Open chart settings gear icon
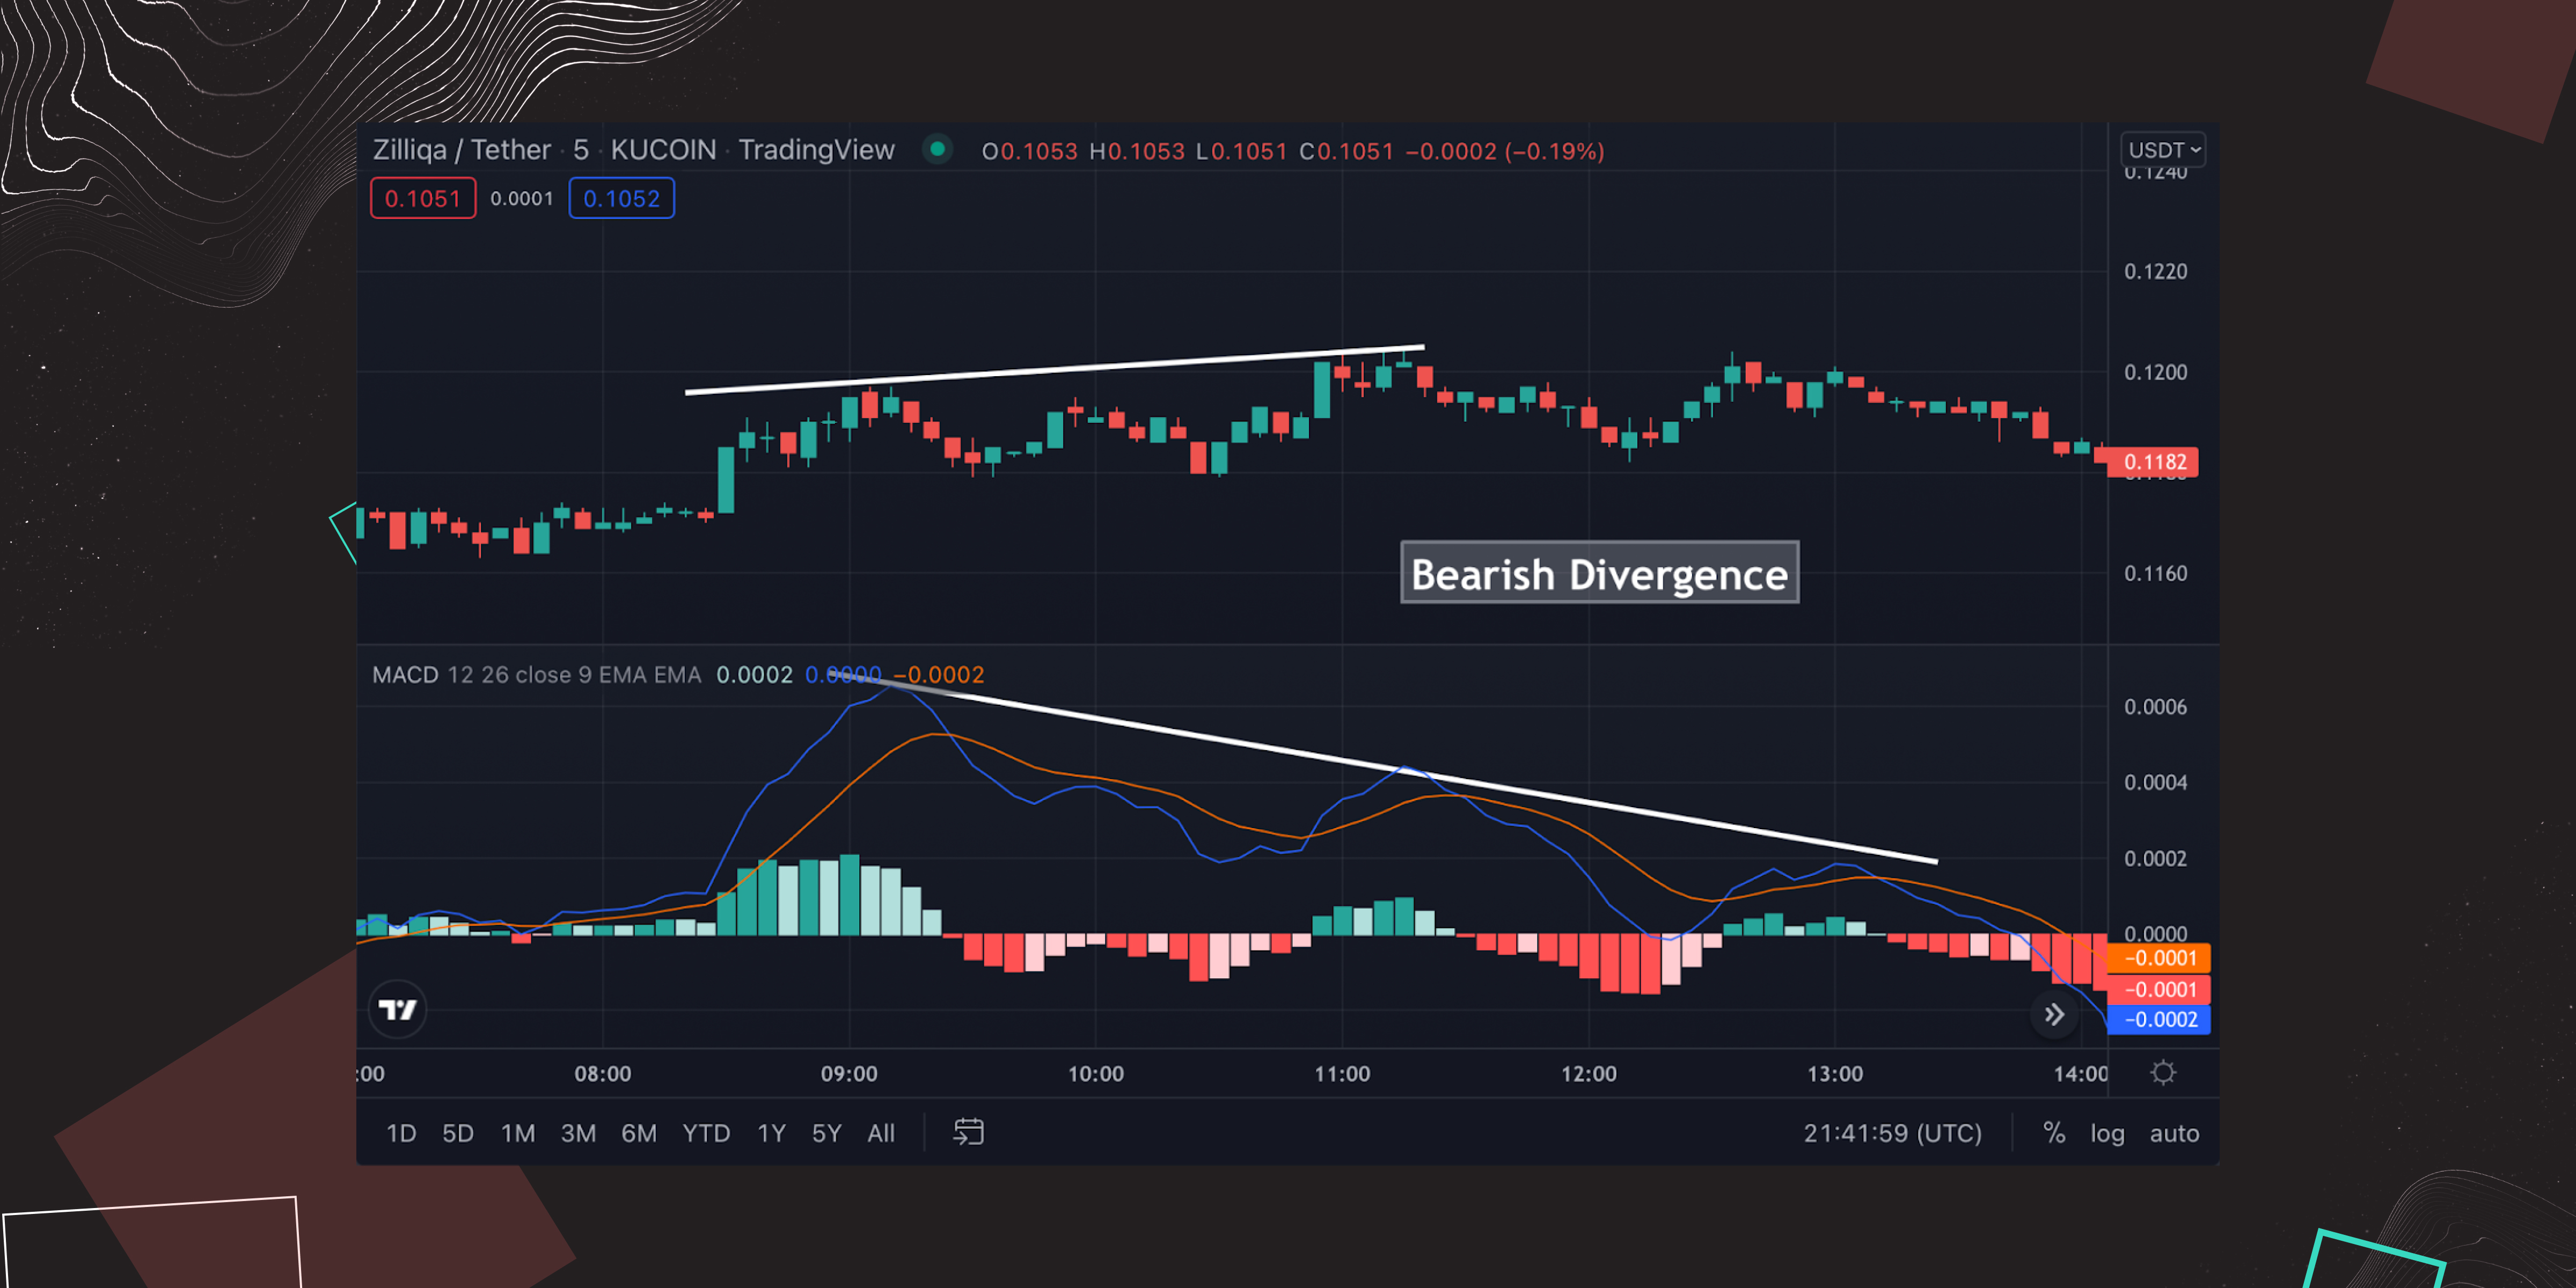2576x1288 pixels. pos(2163,1073)
